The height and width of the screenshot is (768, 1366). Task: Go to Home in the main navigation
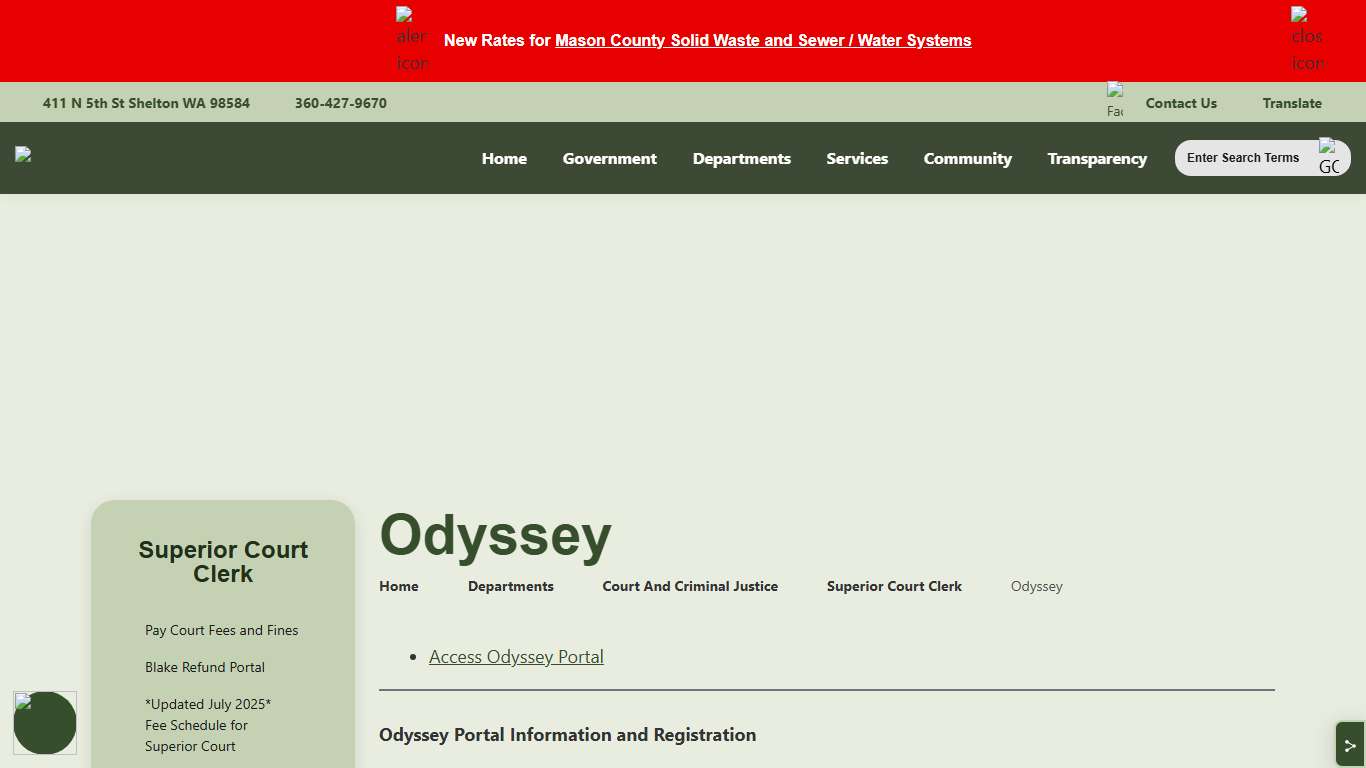[x=504, y=158]
